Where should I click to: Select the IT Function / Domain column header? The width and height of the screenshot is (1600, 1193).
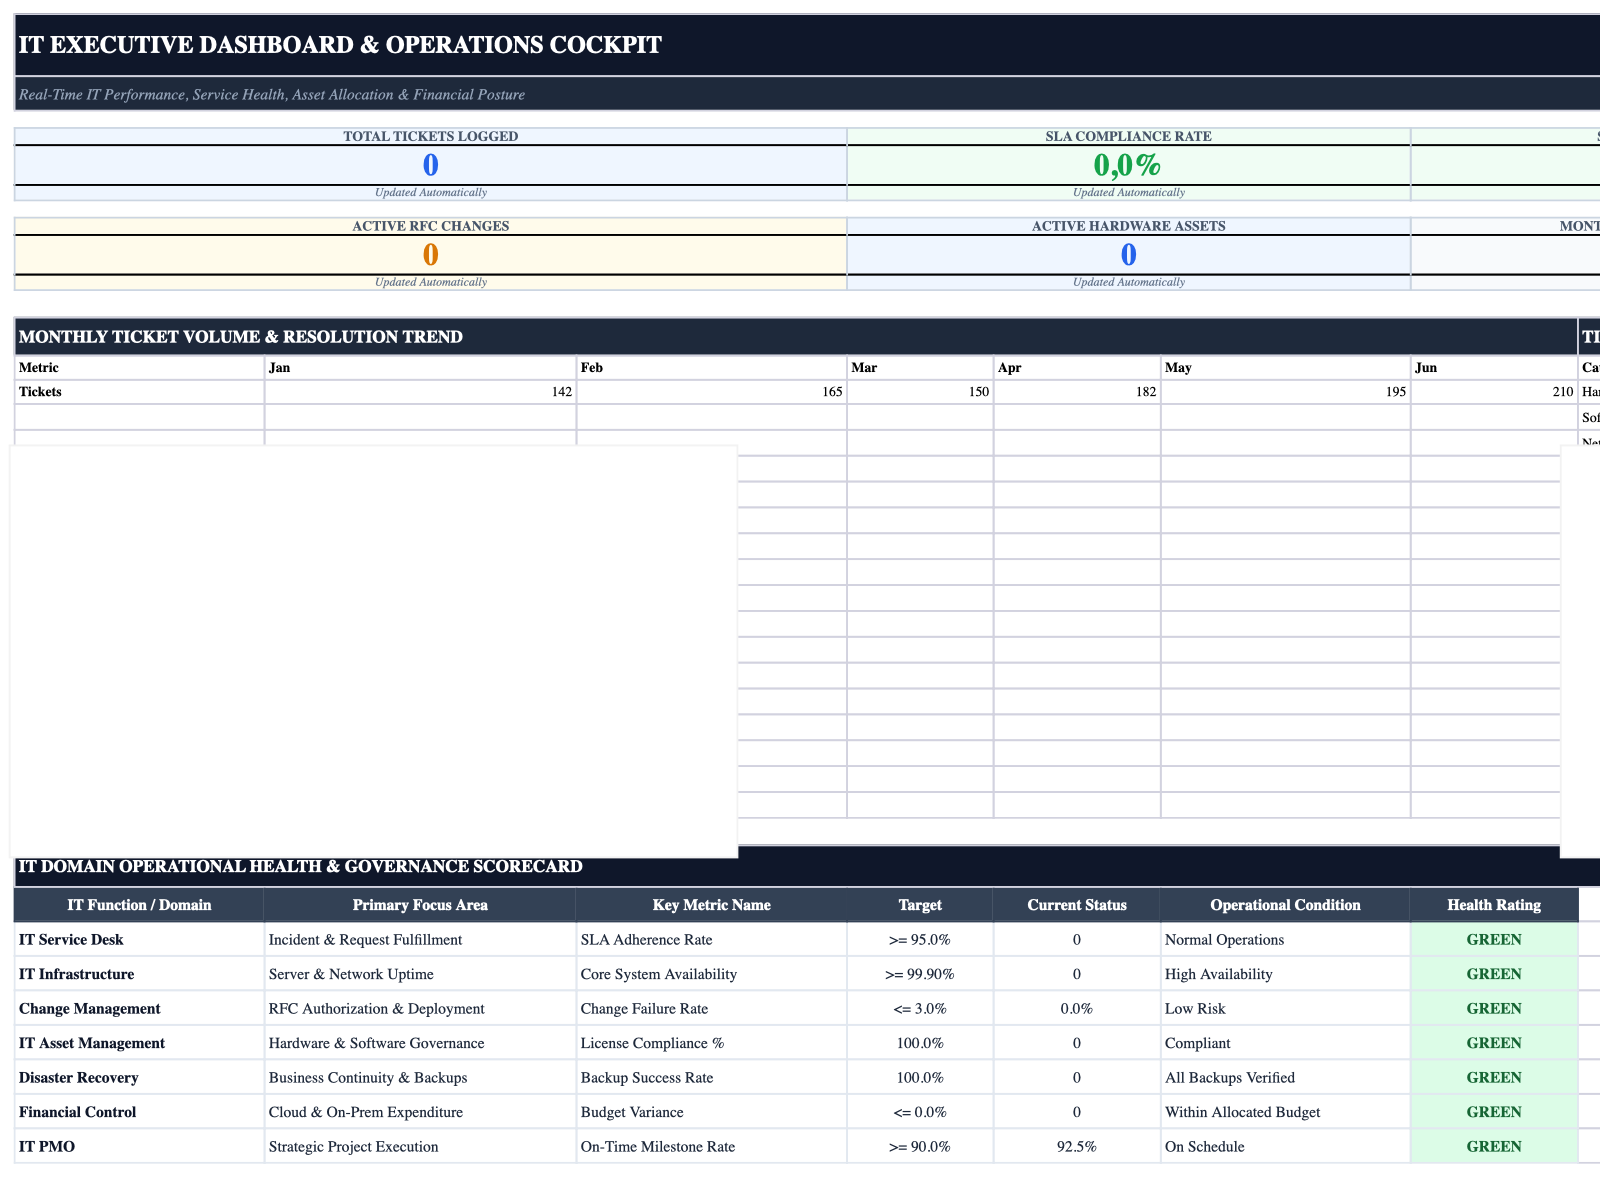pos(139,905)
